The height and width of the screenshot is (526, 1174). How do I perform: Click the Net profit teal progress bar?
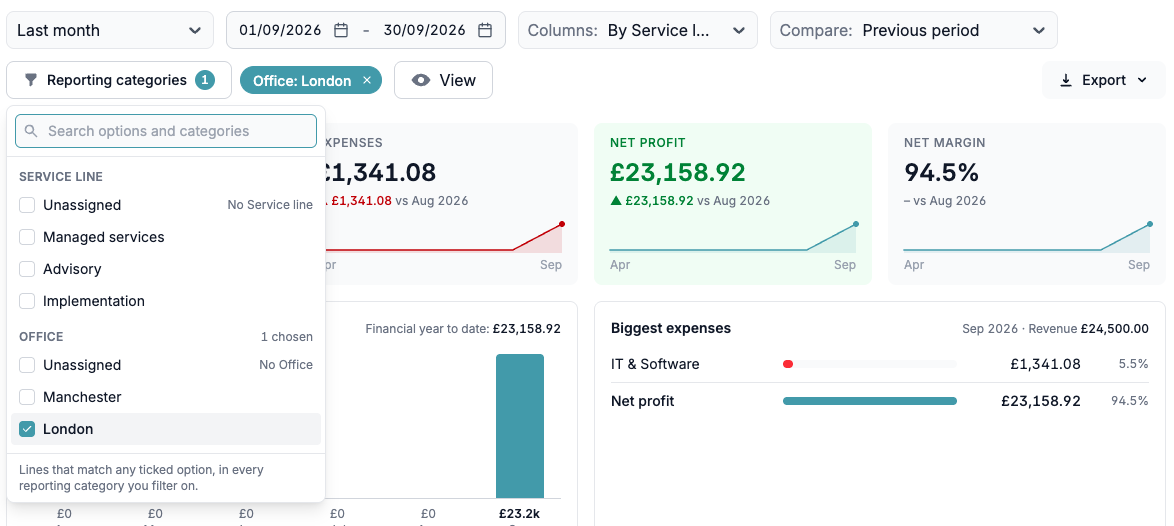tap(870, 401)
